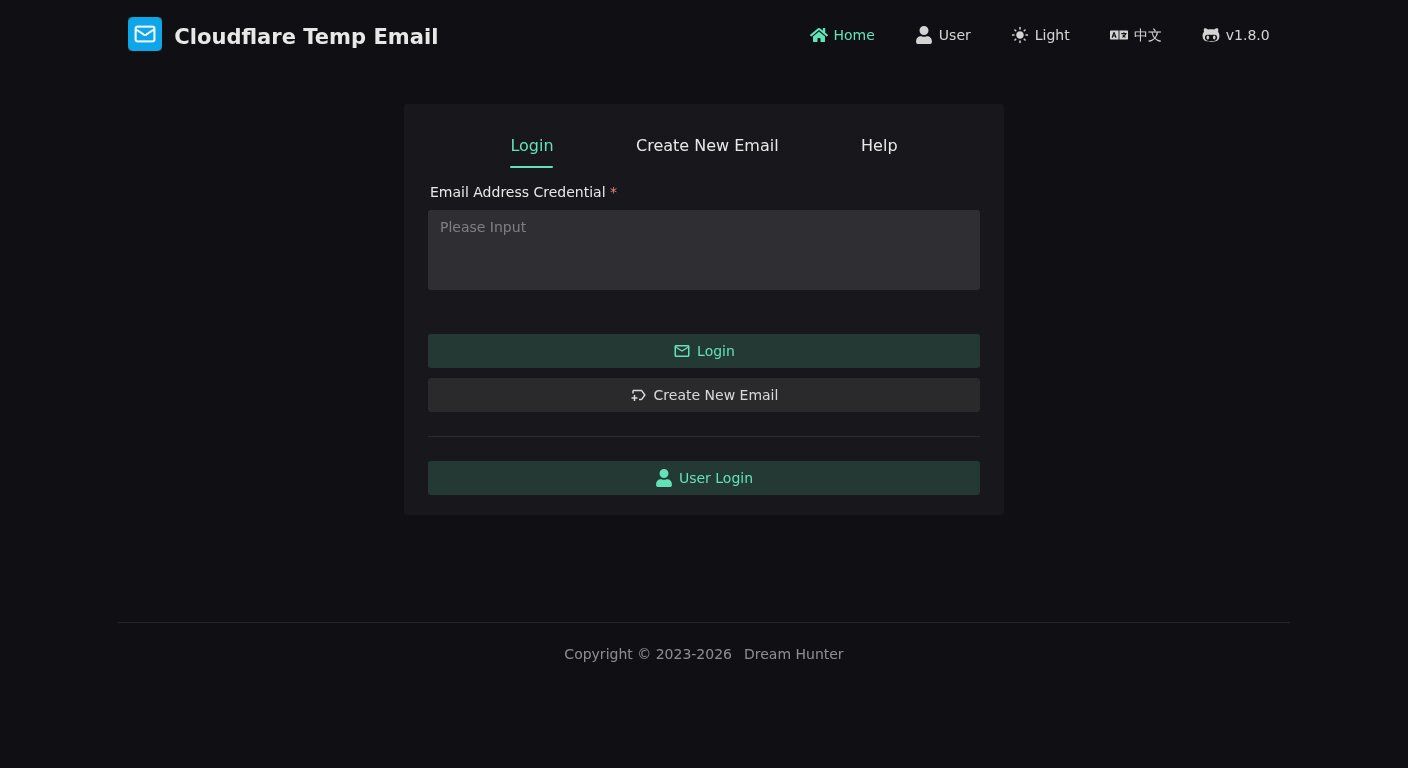Screen dimensions: 1408x768
Task: Click the Dream Hunter footer link
Action: 794,654
